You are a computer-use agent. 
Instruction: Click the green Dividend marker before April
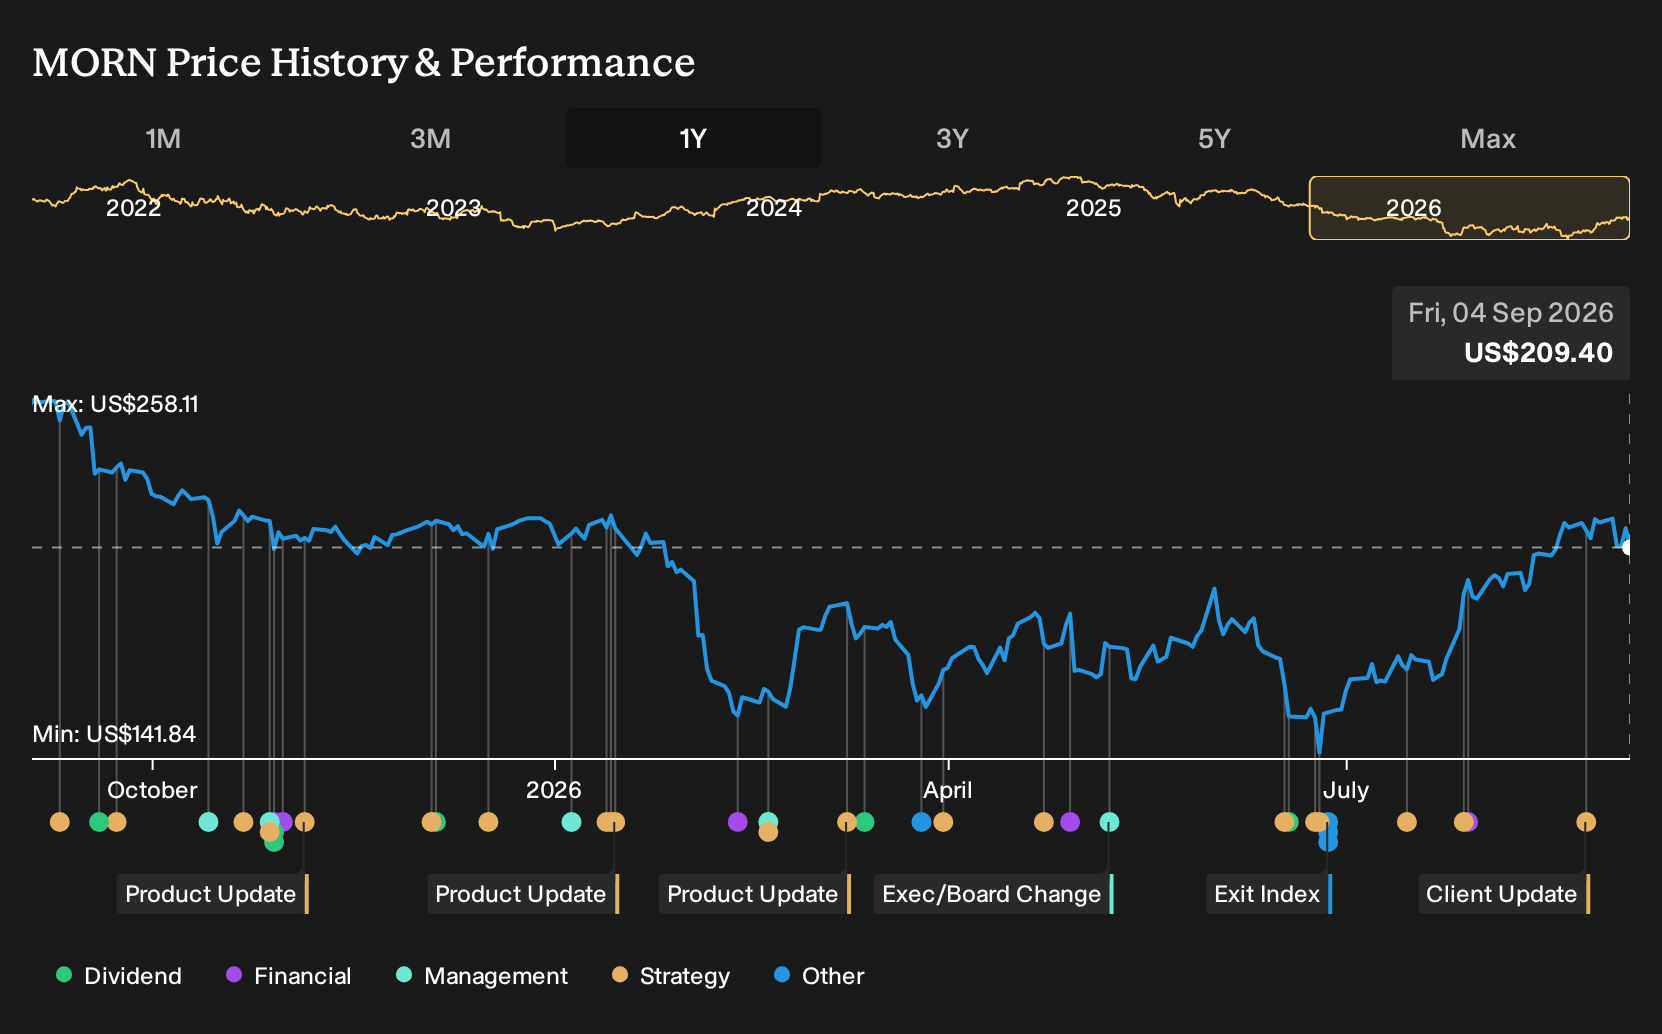click(865, 822)
